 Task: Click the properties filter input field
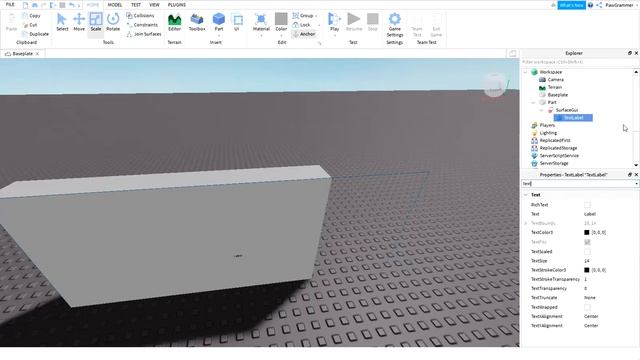click(577, 184)
